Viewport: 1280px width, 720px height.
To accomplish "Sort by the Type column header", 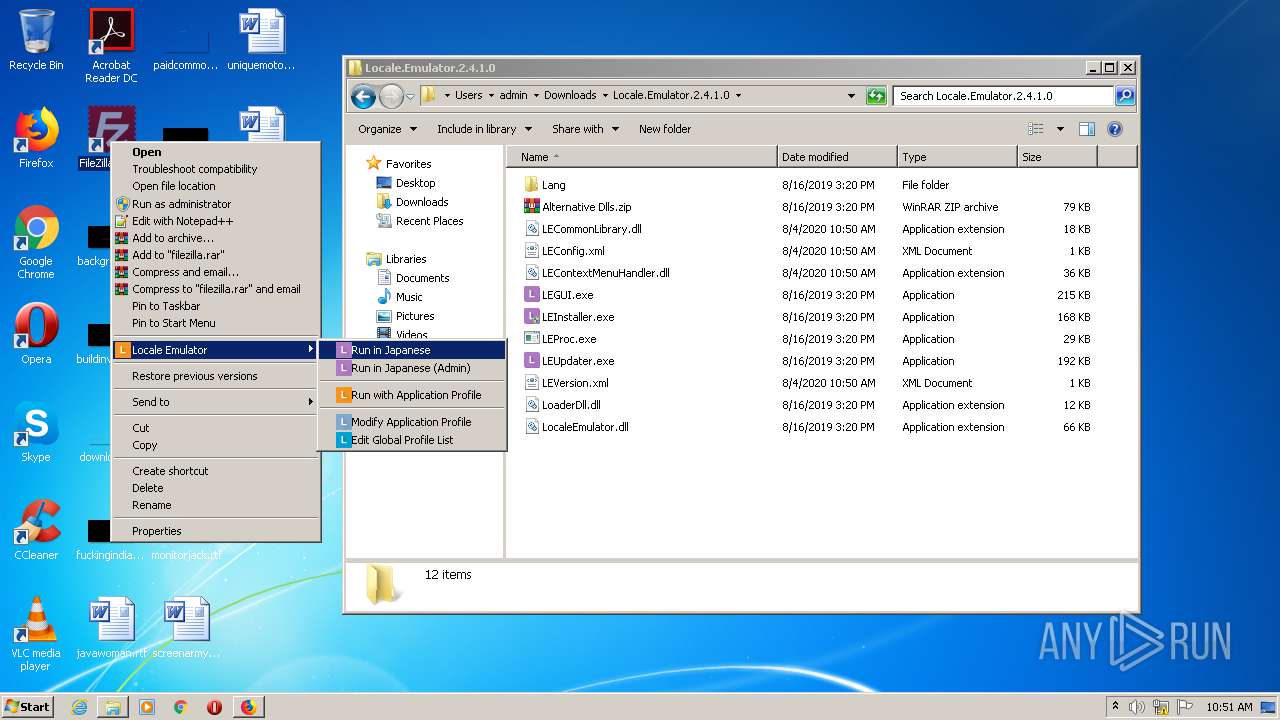I will (957, 157).
